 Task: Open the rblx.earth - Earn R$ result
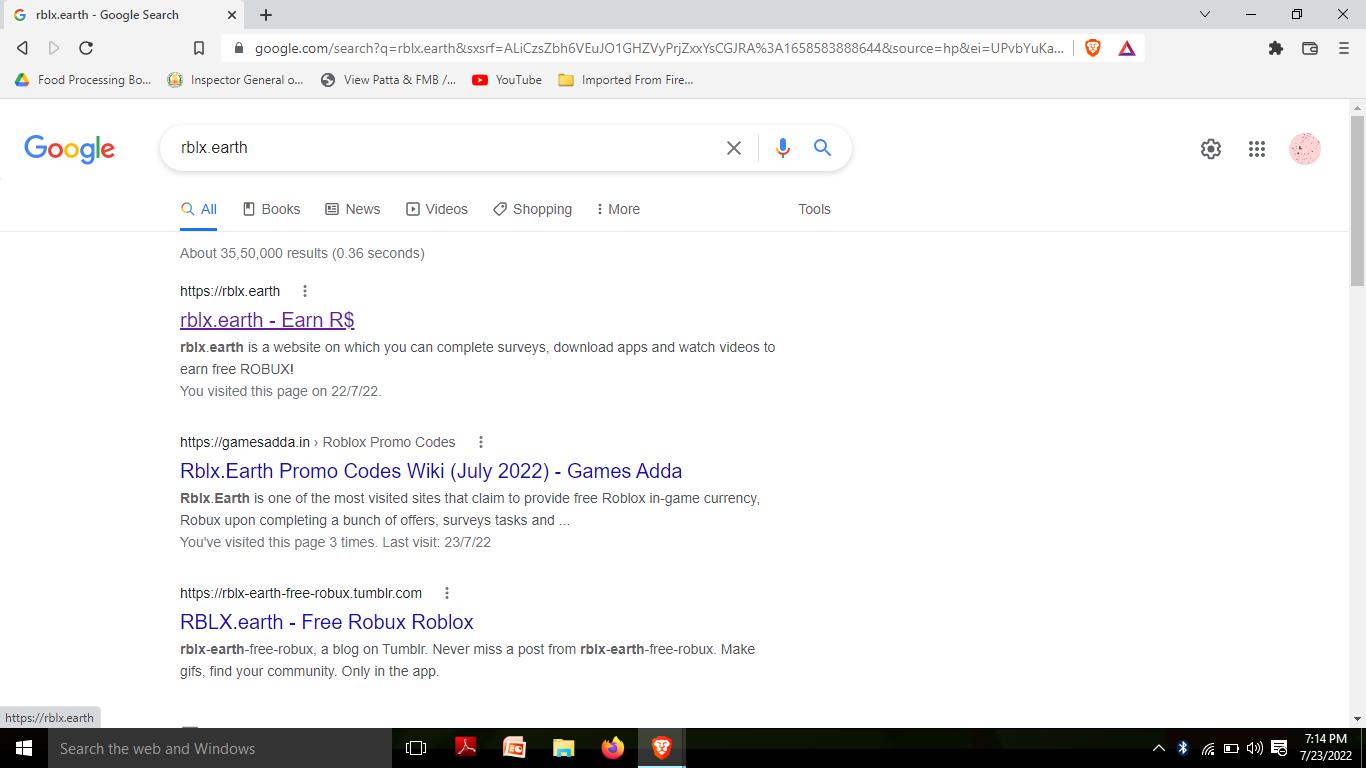coord(267,320)
